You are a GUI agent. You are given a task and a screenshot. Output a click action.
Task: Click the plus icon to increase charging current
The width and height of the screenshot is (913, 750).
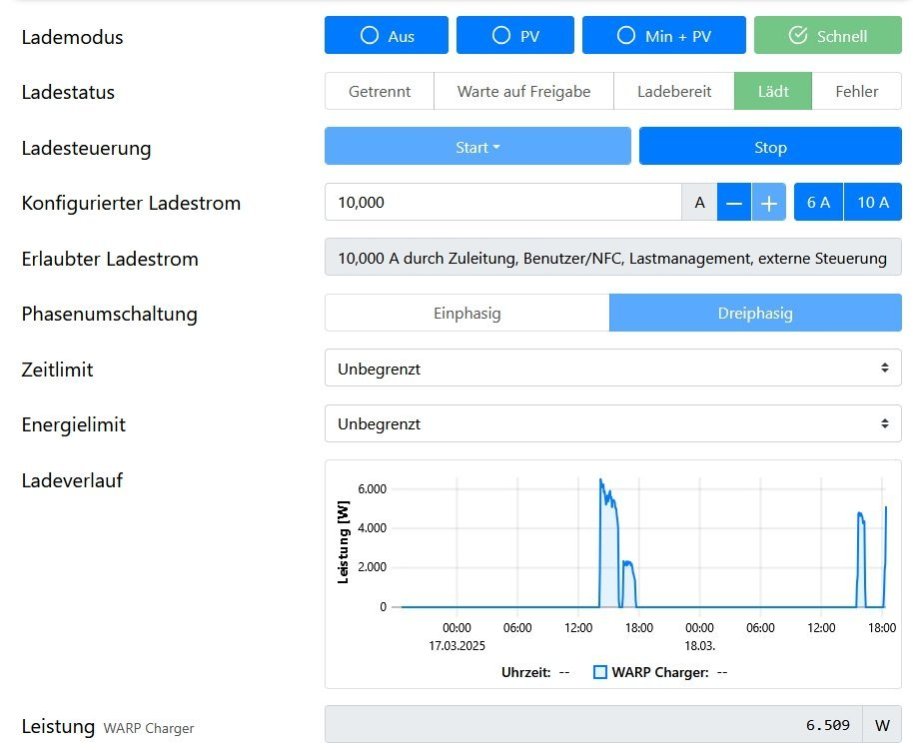[768, 202]
